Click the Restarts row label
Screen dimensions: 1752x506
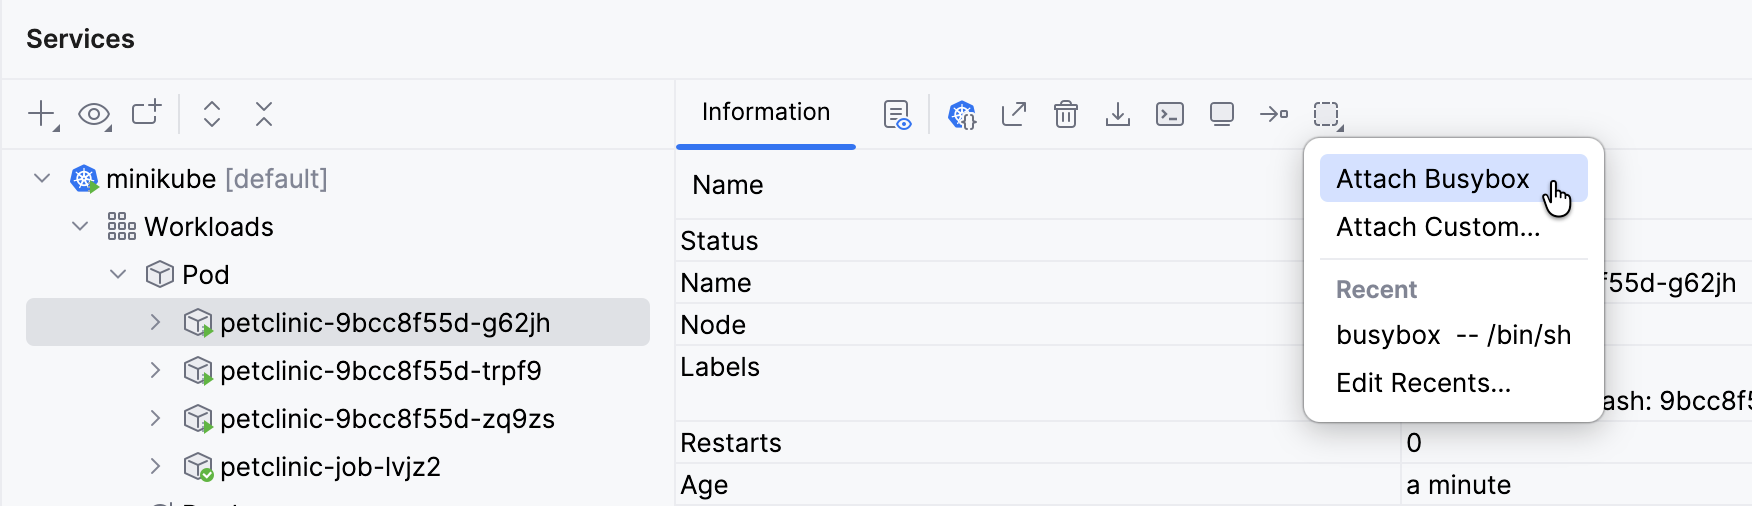pyautogui.click(x=731, y=443)
